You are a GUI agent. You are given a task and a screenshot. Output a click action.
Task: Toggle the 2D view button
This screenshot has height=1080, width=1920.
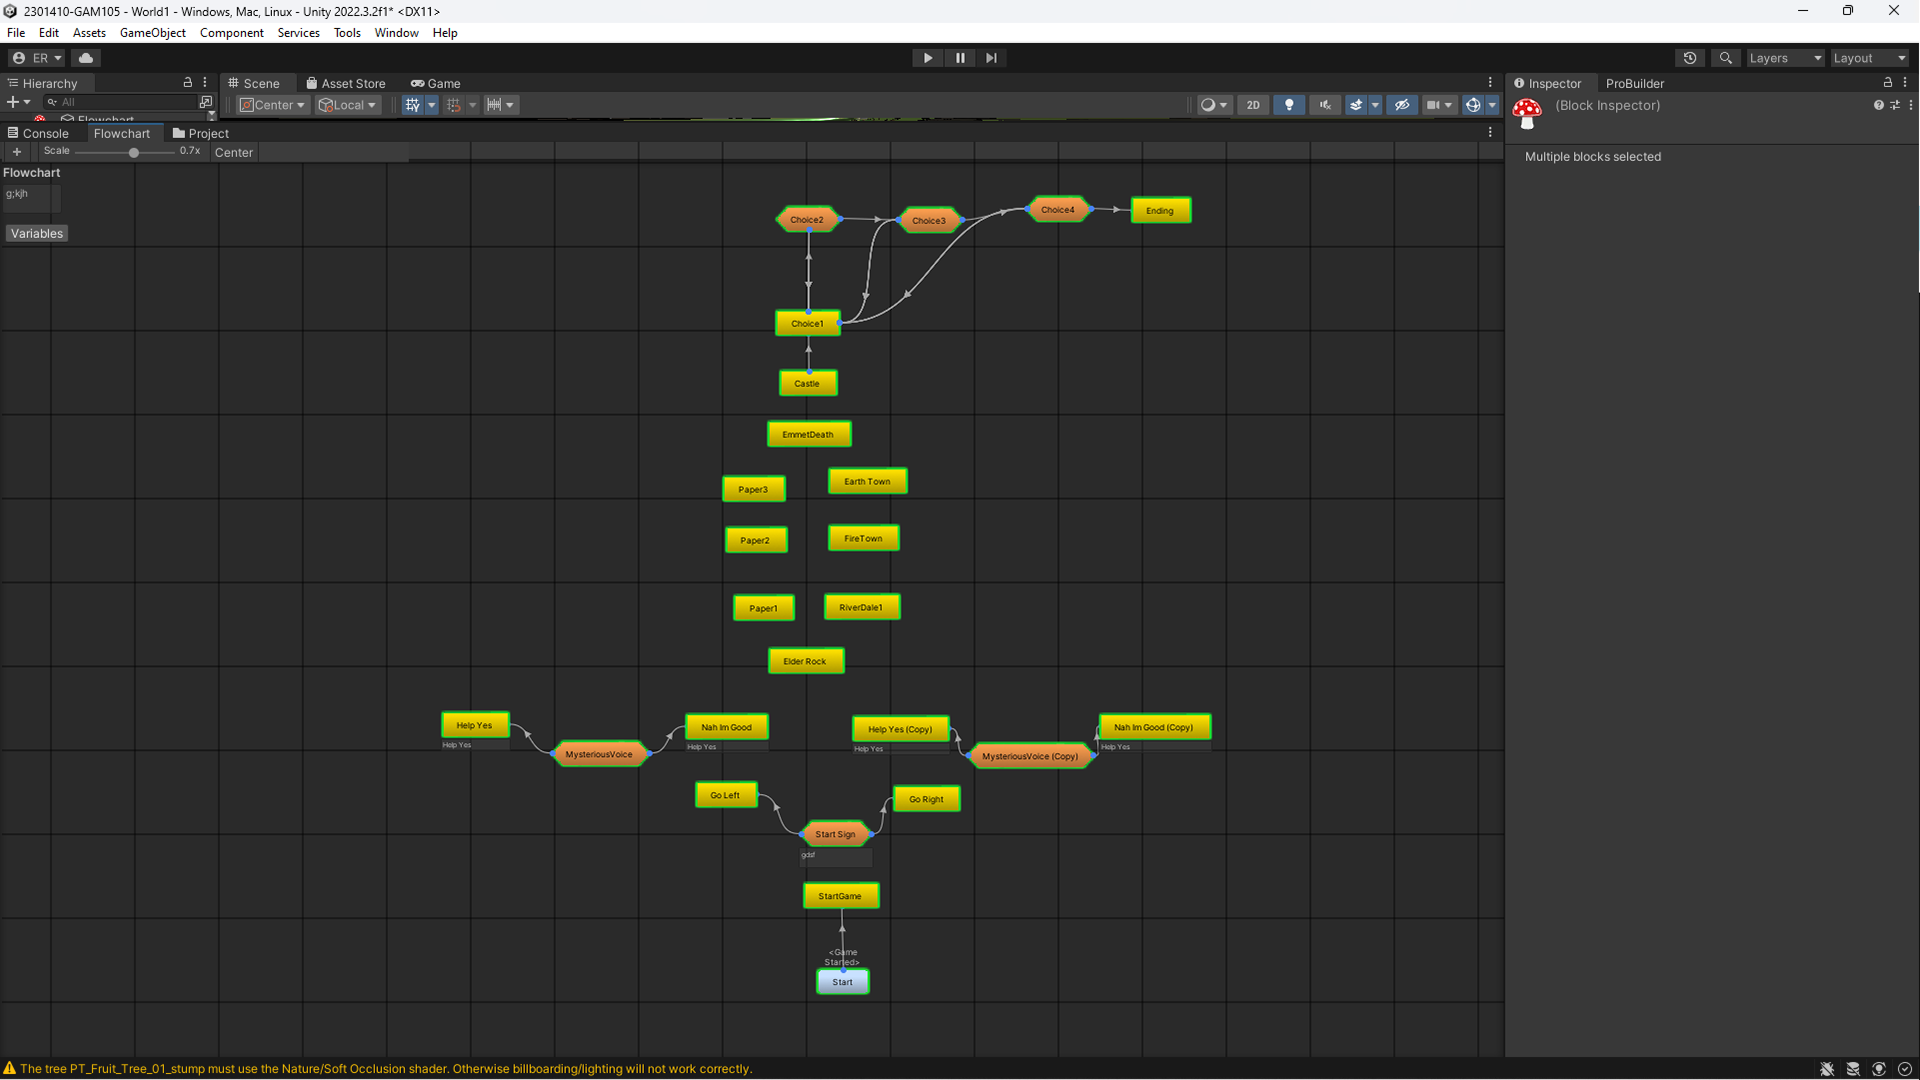tap(1253, 105)
